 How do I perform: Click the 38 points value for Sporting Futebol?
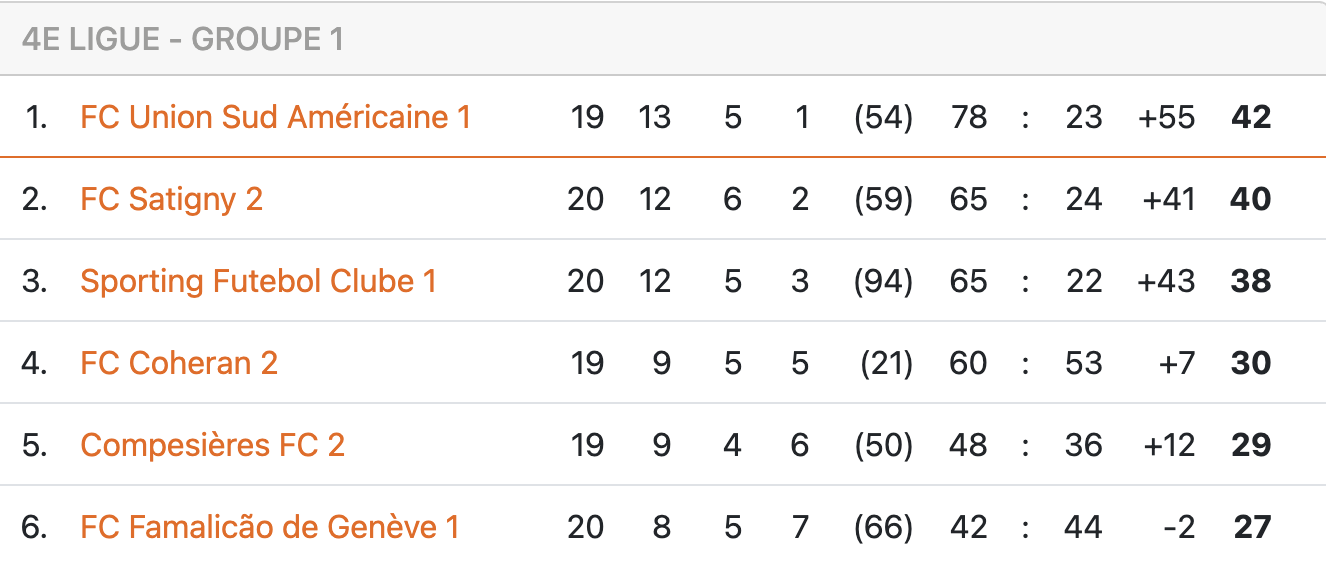(1251, 281)
